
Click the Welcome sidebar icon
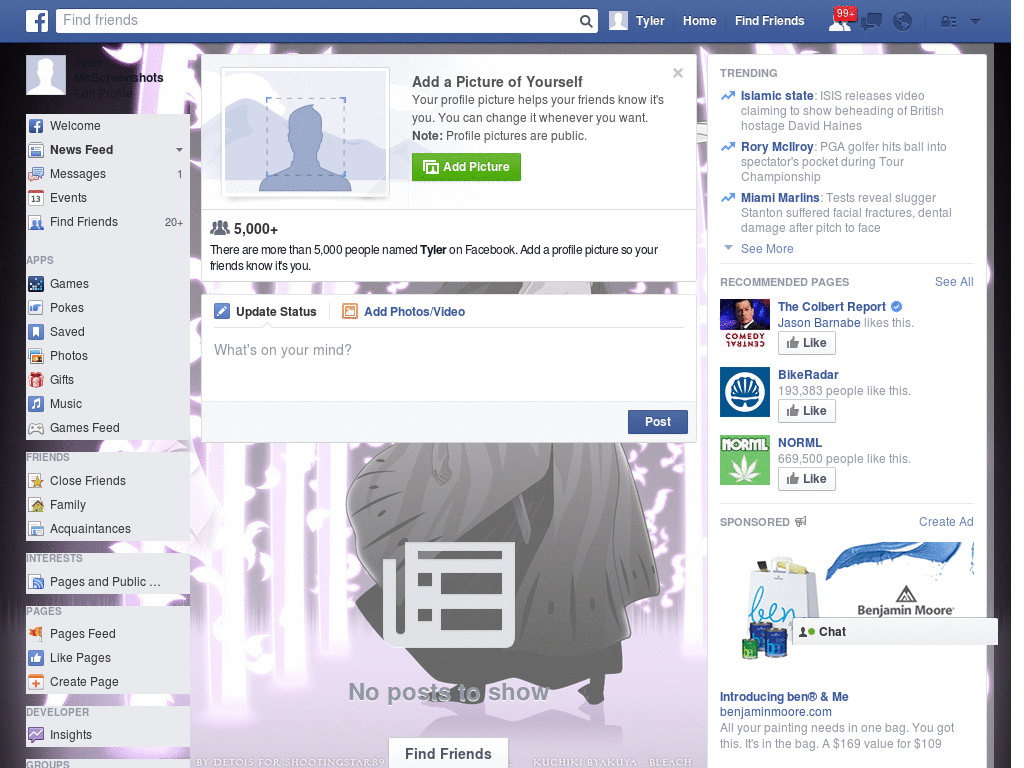pos(36,126)
